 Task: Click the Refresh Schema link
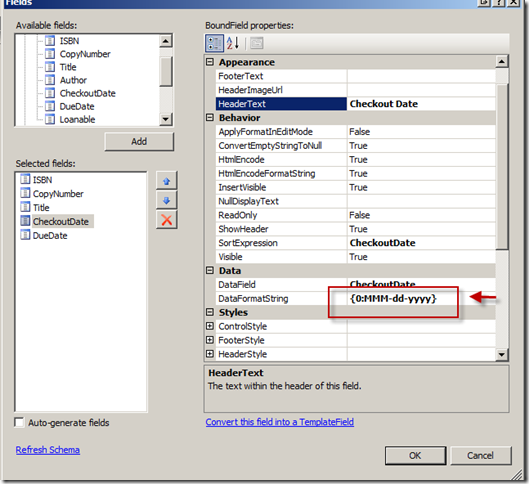pyautogui.click(x=48, y=450)
